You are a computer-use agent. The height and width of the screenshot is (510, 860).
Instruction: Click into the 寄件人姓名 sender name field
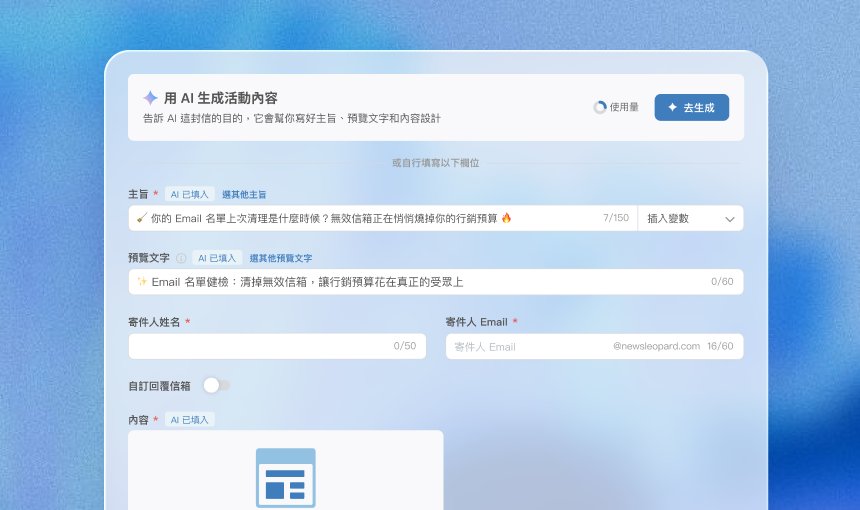click(278, 346)
